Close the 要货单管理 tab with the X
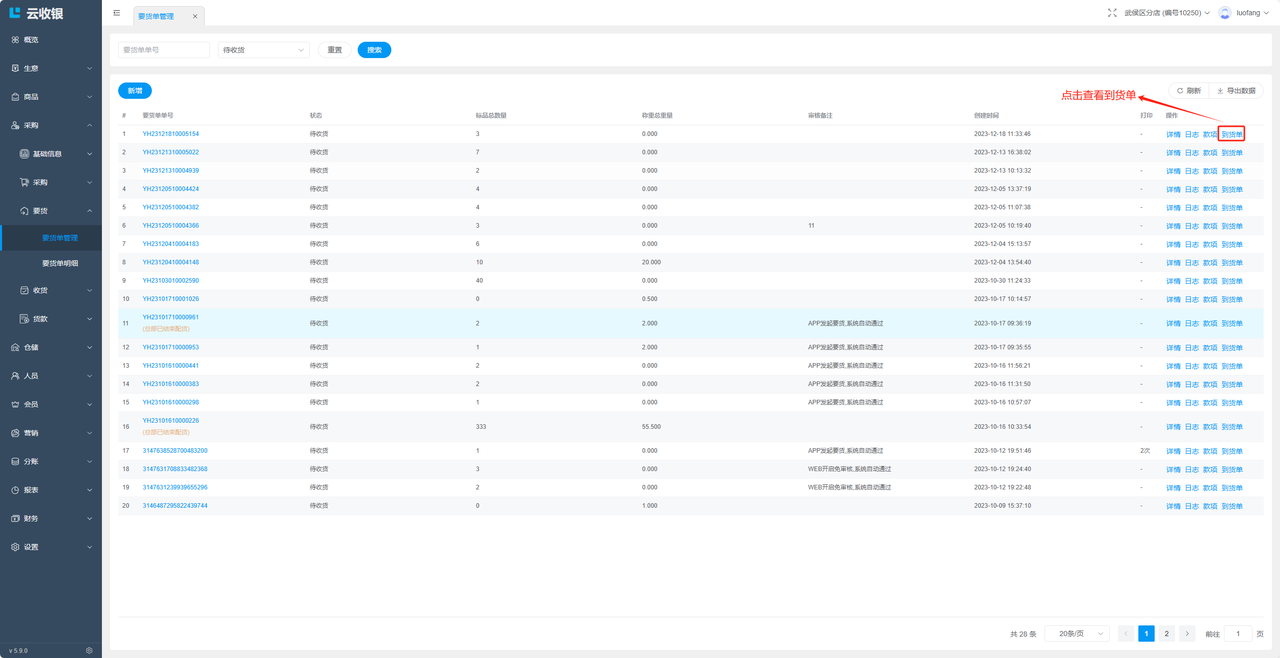The width and height of the screenshot is (1280, 658). coord(195,16)
